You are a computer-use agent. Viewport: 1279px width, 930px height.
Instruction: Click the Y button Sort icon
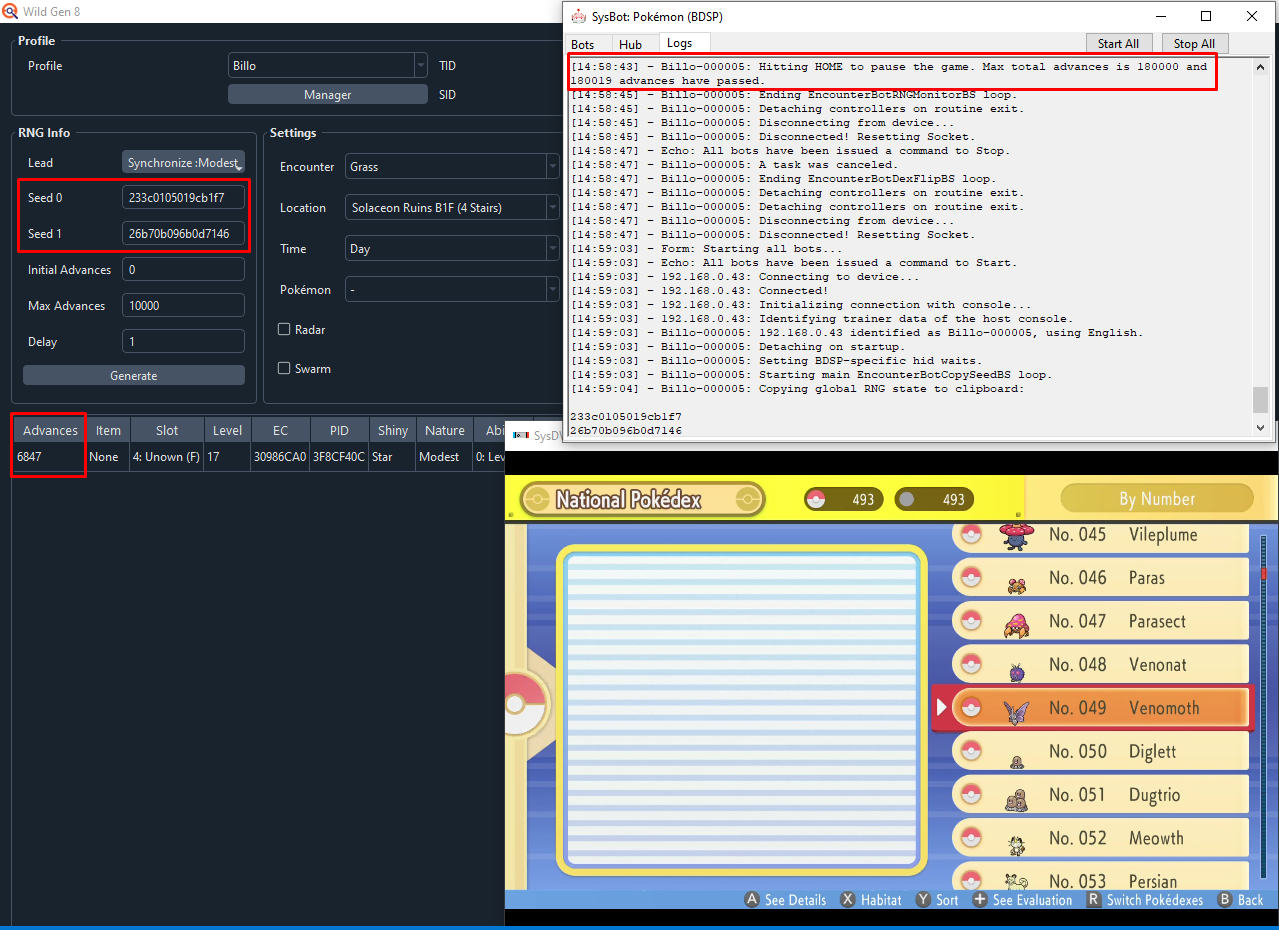click(x=923, y=900)
